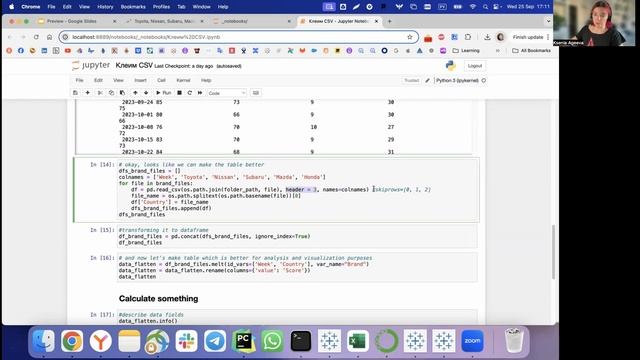This screenshot has height=360, width=640.
Task: Click the Wi-Fi icon in the macOS menu bar
Action: coord(473,7)
